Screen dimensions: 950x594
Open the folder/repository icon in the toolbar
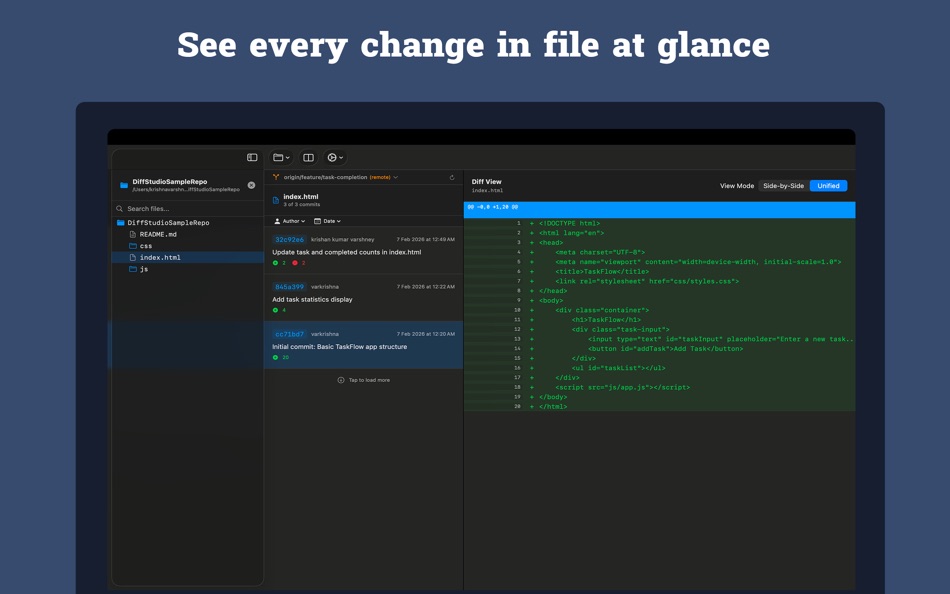(278, 158)
